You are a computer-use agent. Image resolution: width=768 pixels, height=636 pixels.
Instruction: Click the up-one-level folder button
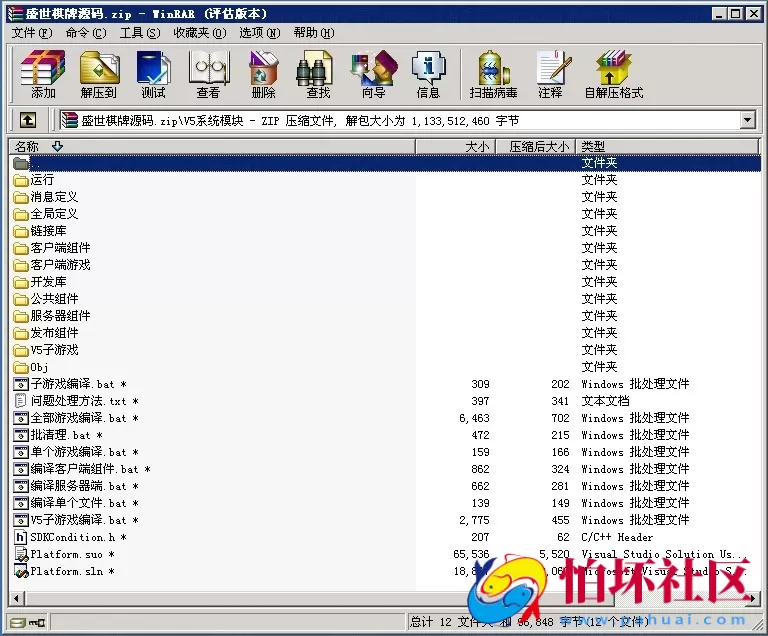click(x=27, y=120)
